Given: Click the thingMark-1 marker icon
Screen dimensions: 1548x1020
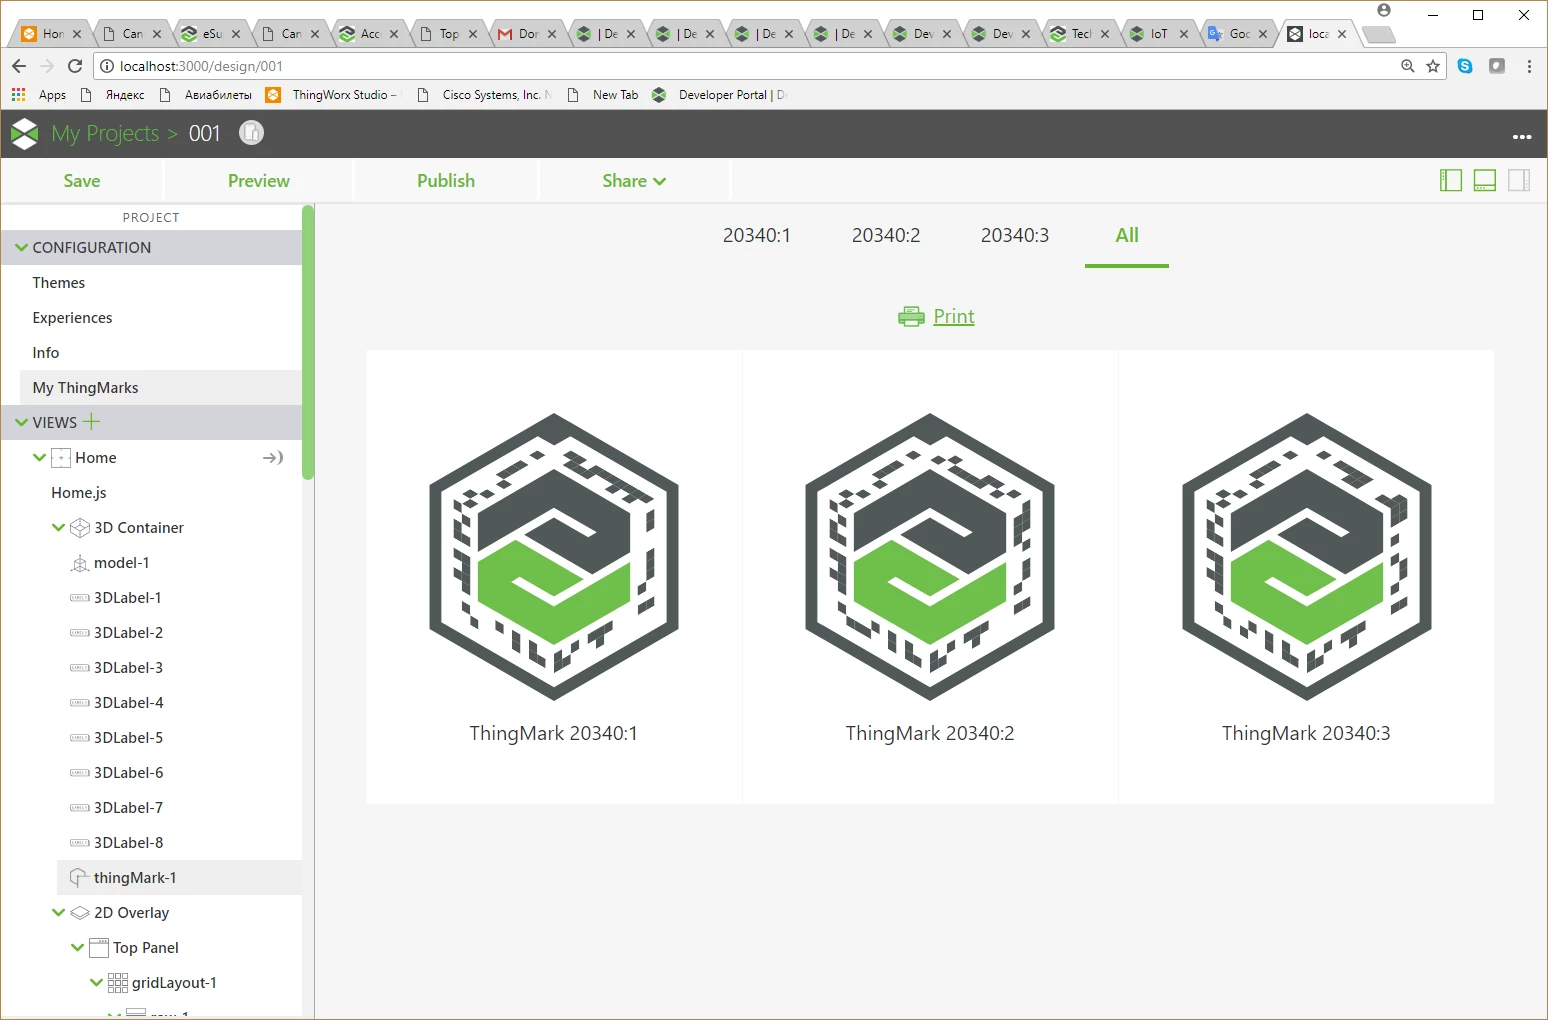Looking at the screenshot, I should click(79, 878).
